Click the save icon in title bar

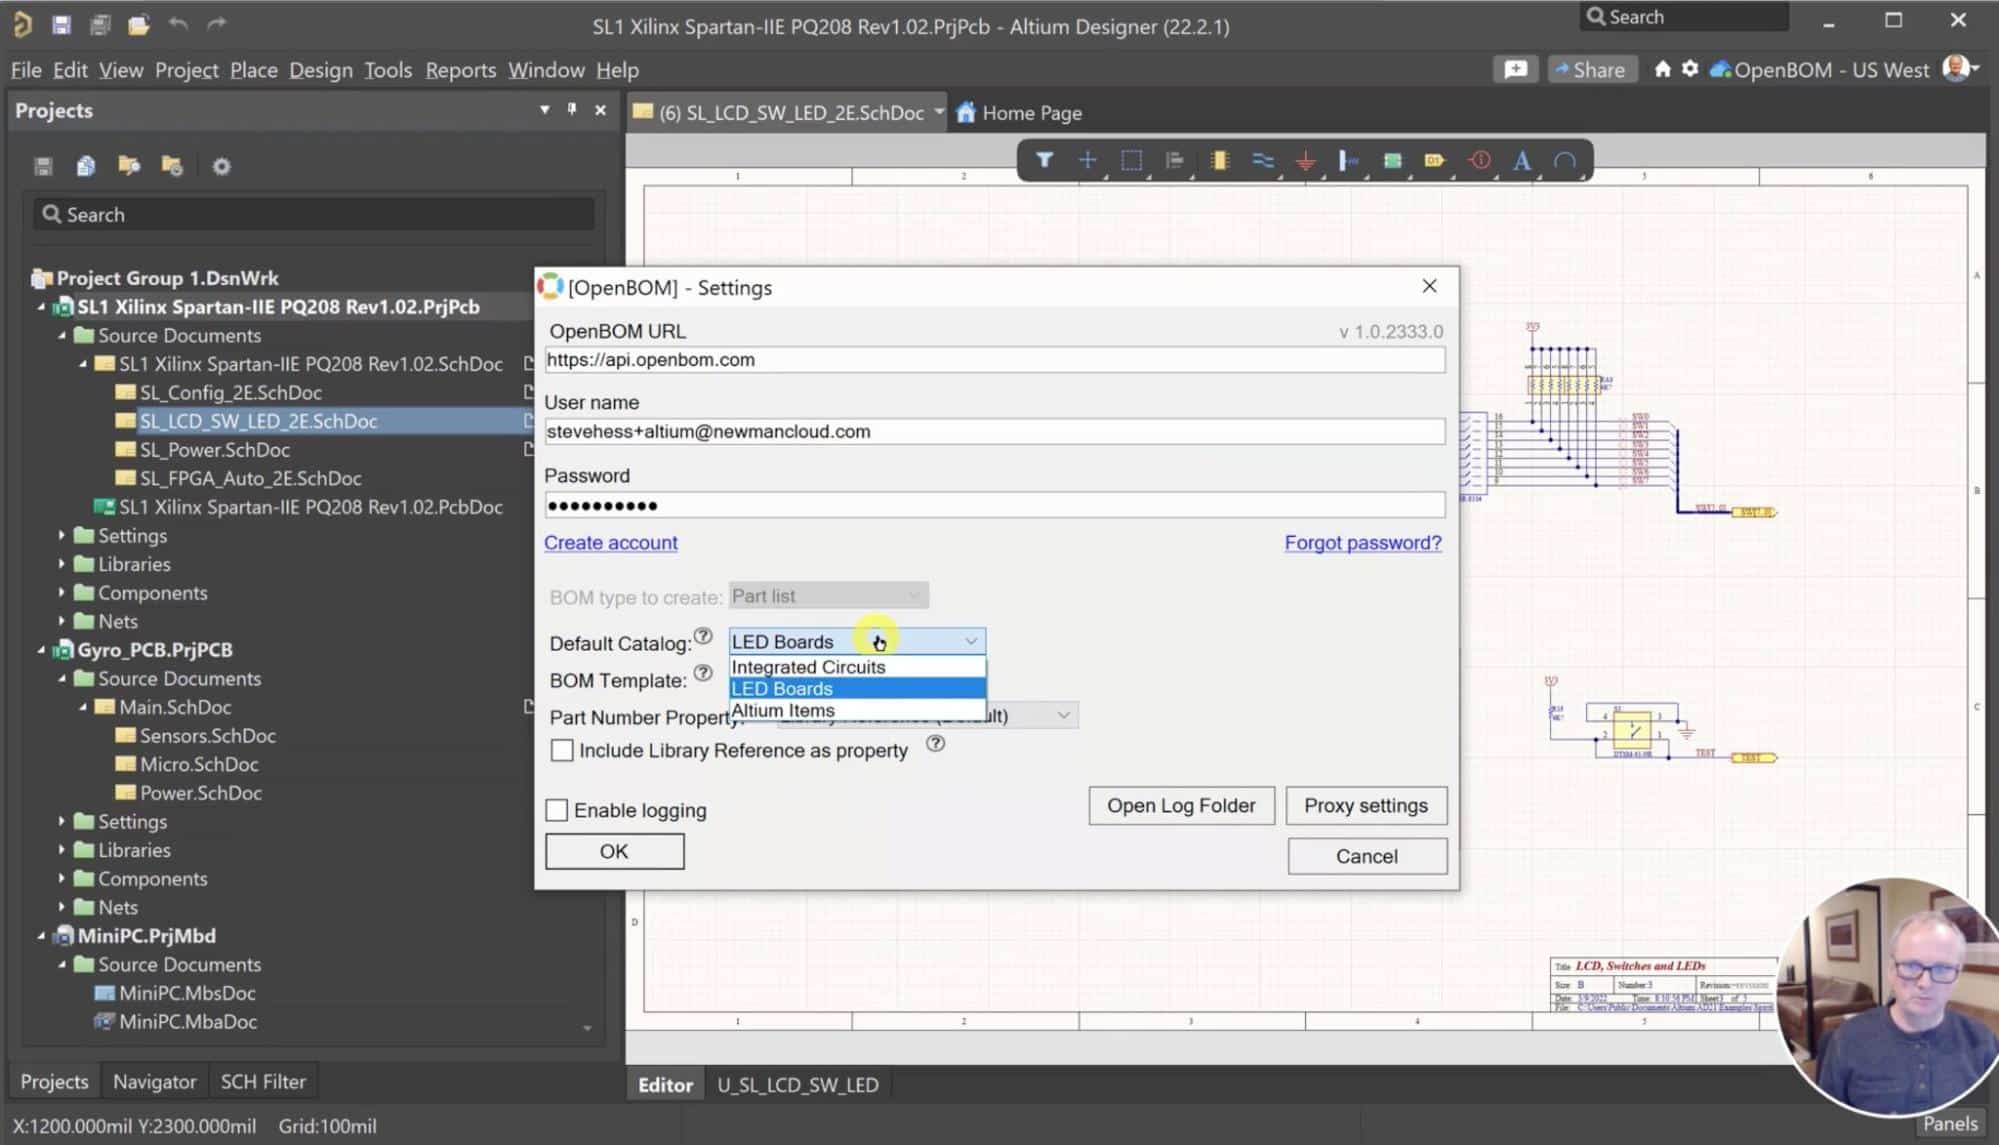(x=61, y=24)
